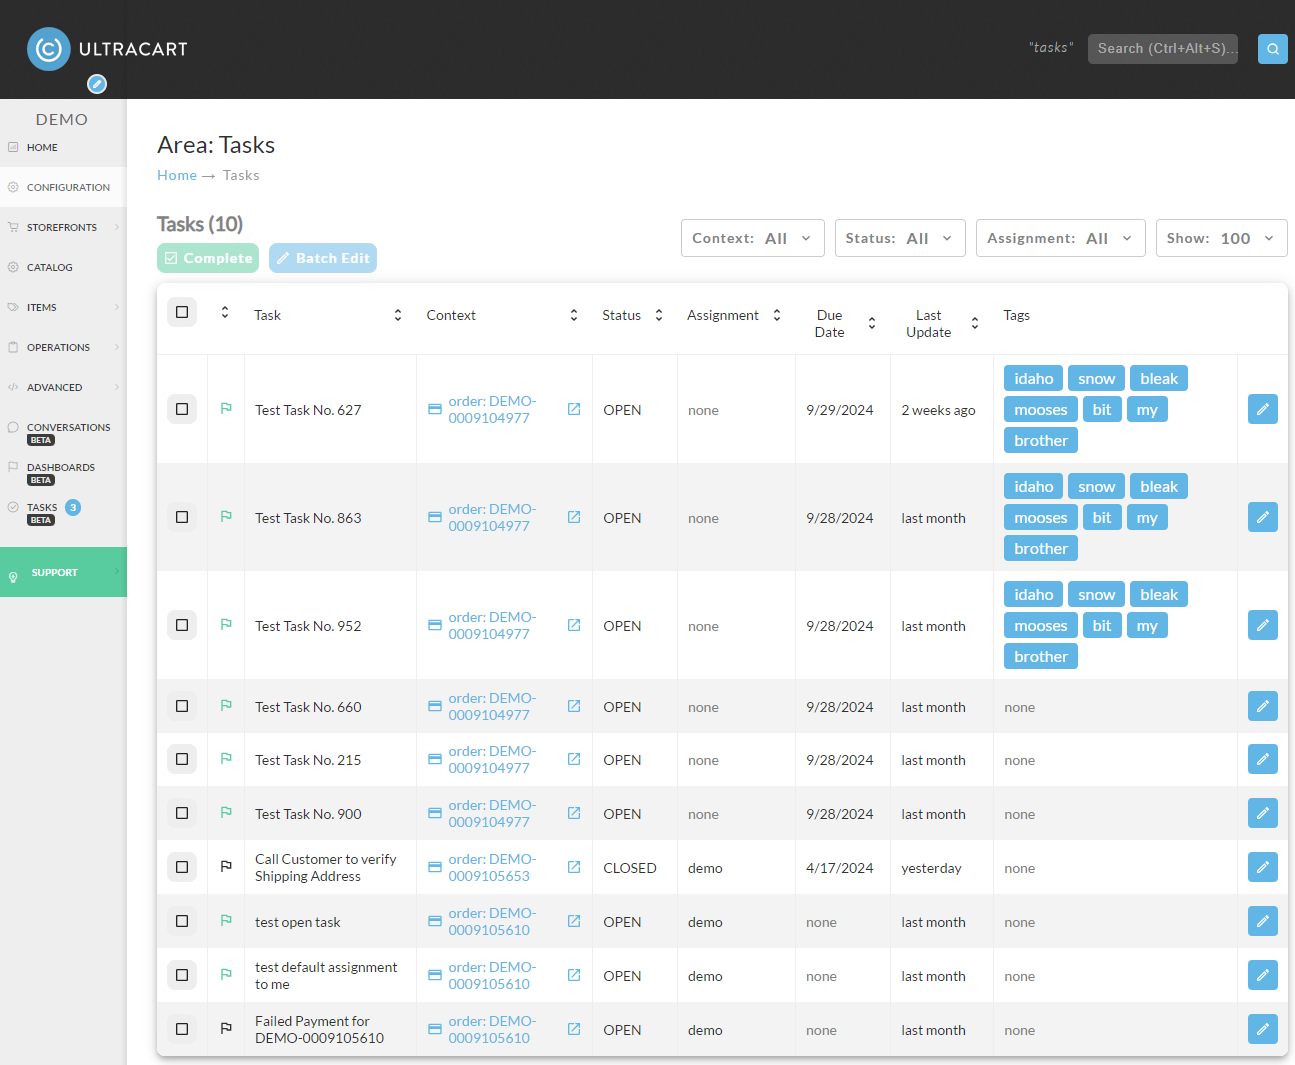Check the box for Test Task No. 863
The width and height of the screenshot is (1295, 1065).
click(182, 517)
